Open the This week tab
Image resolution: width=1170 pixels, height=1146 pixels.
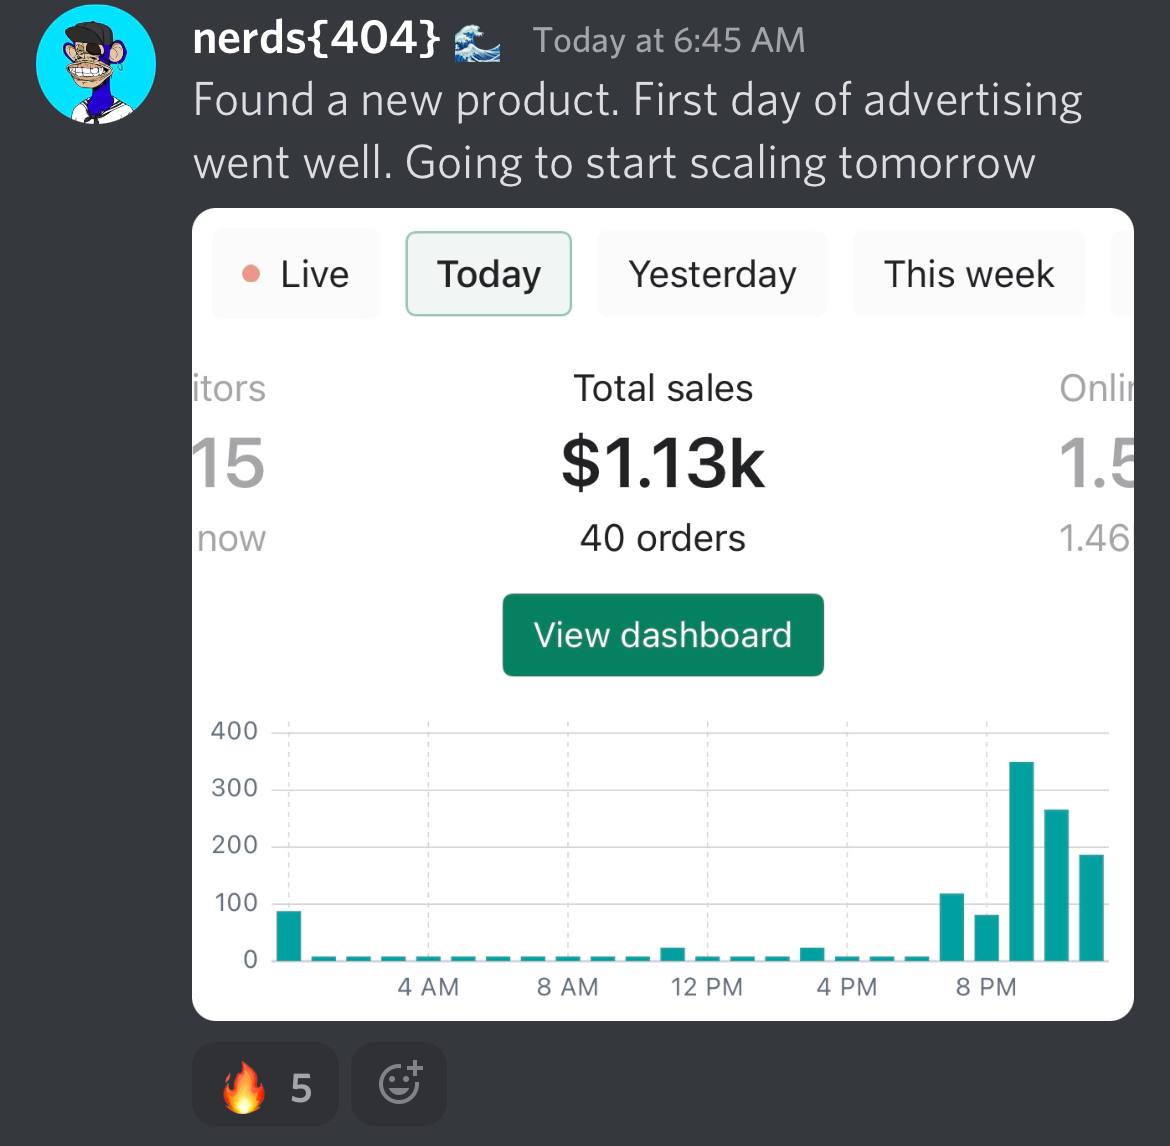coord(969,274)
